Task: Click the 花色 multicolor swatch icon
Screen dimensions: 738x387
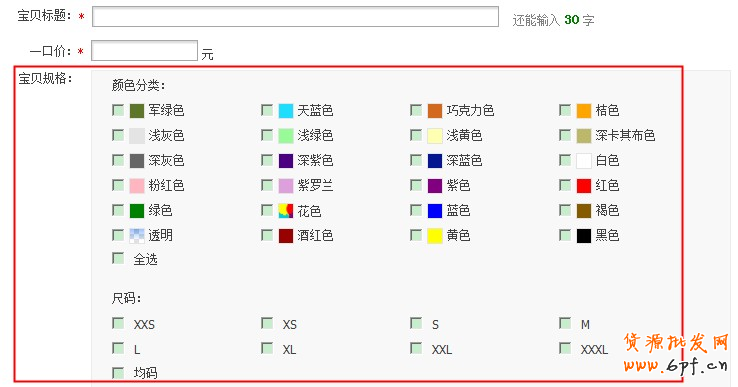Action: (286, 210)
